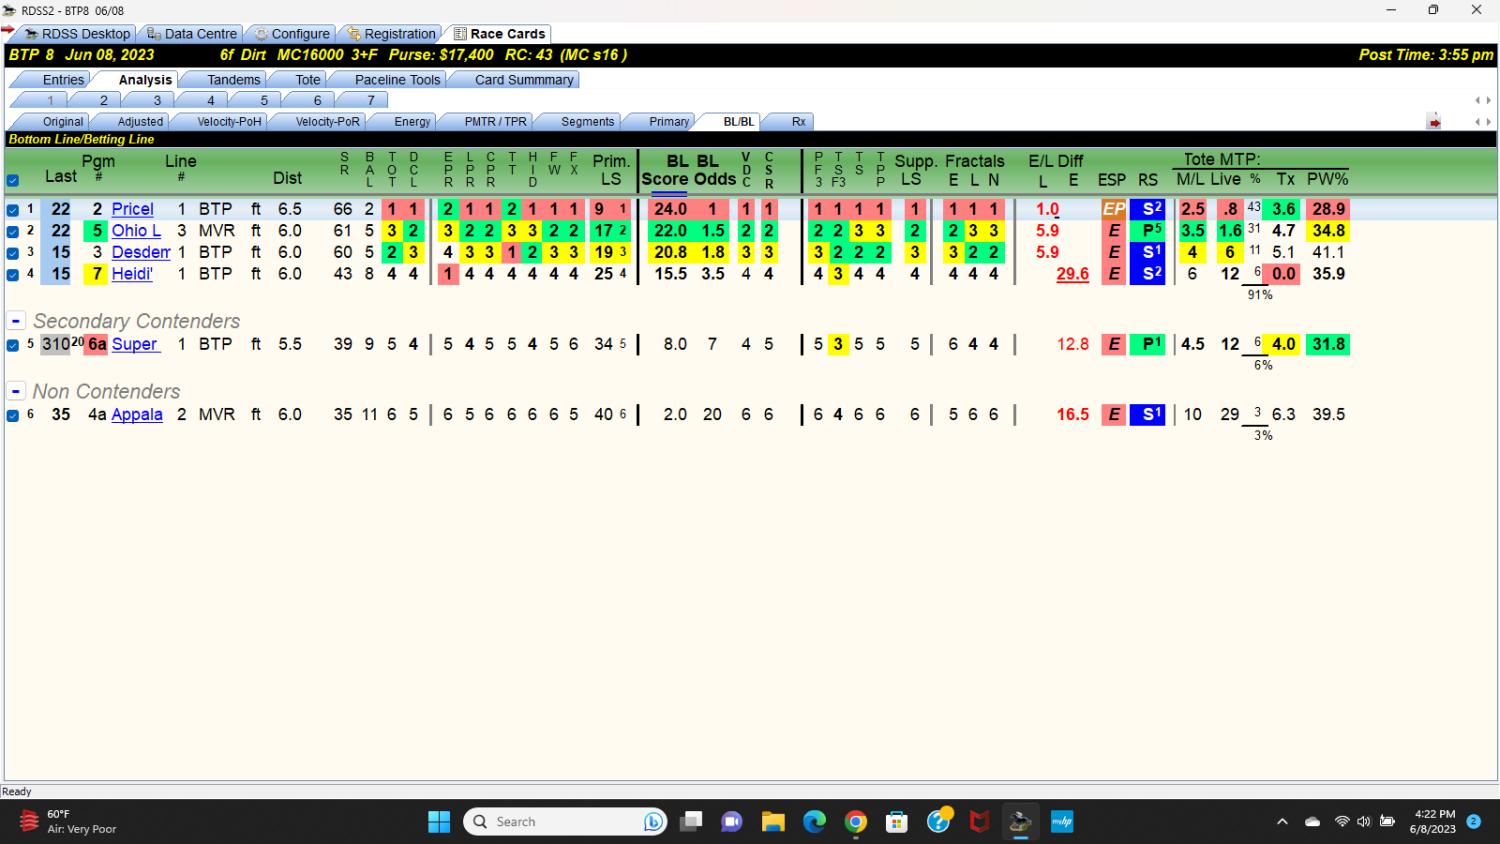This screenshot has width=1500, height=844.
Task: Click the taskbar clock showing 4:22 PM
Action: point(1434,822)
